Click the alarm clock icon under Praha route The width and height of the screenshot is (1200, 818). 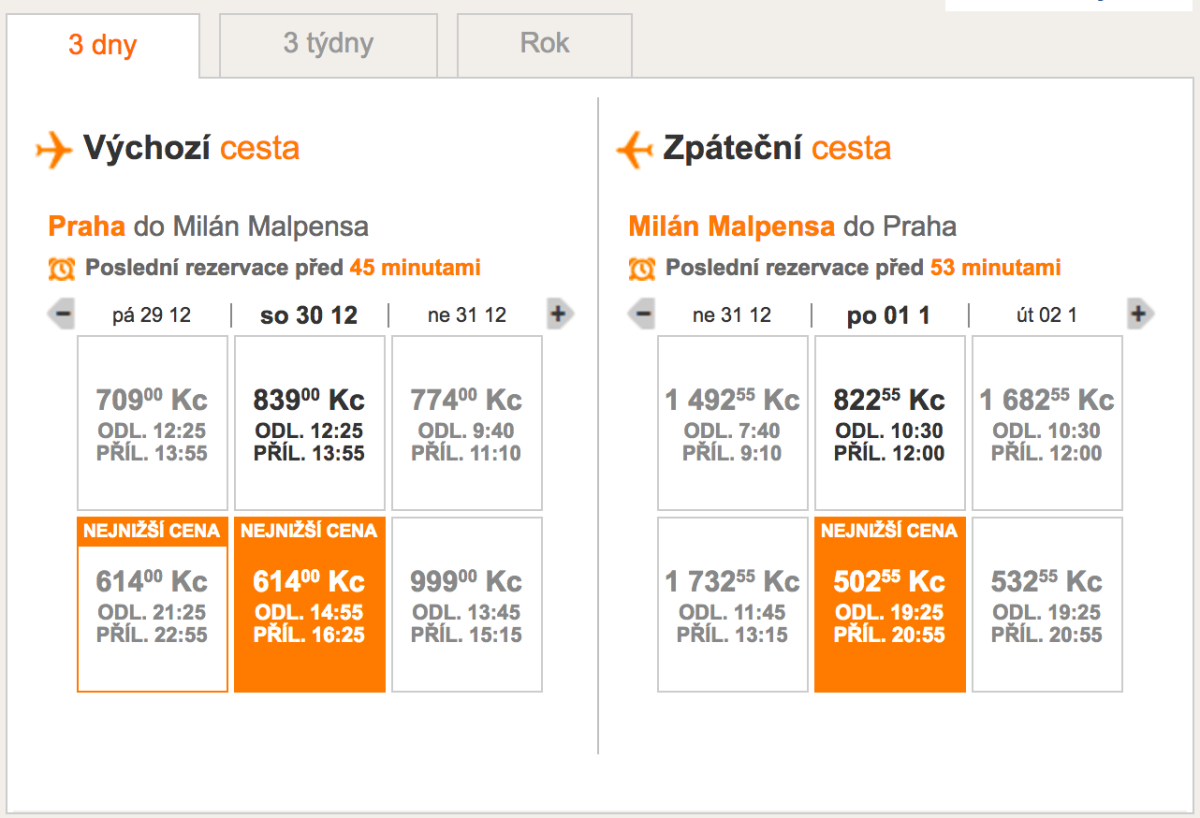[x=61, y=268]
